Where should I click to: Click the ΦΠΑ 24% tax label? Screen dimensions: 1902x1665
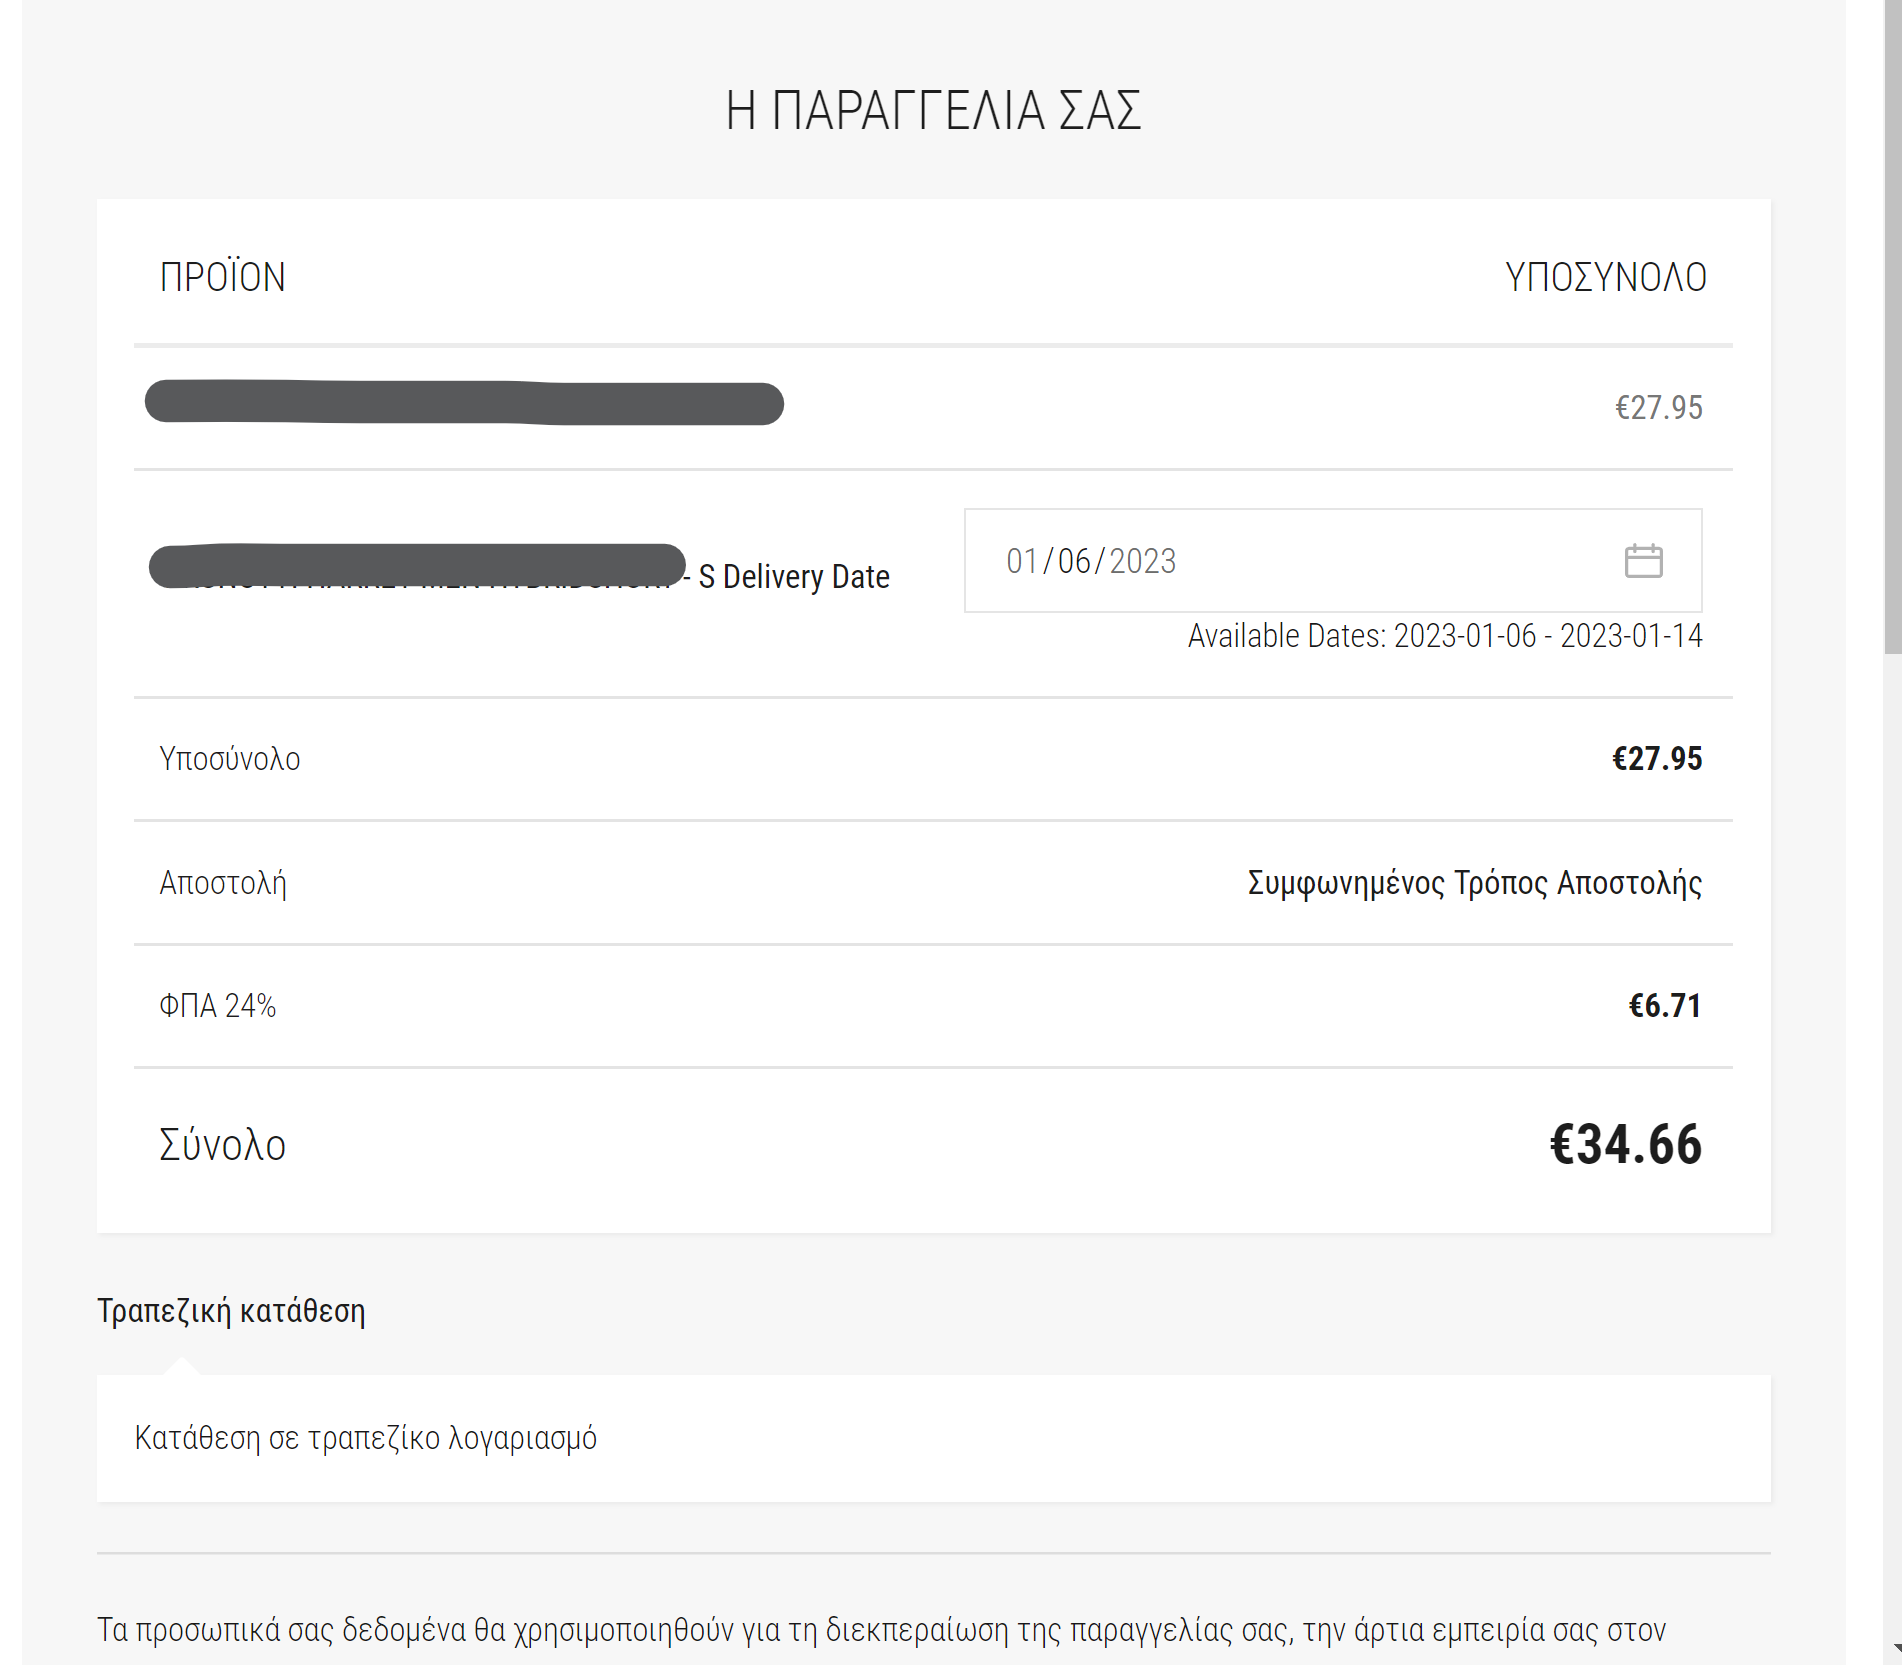(218, 1006)
